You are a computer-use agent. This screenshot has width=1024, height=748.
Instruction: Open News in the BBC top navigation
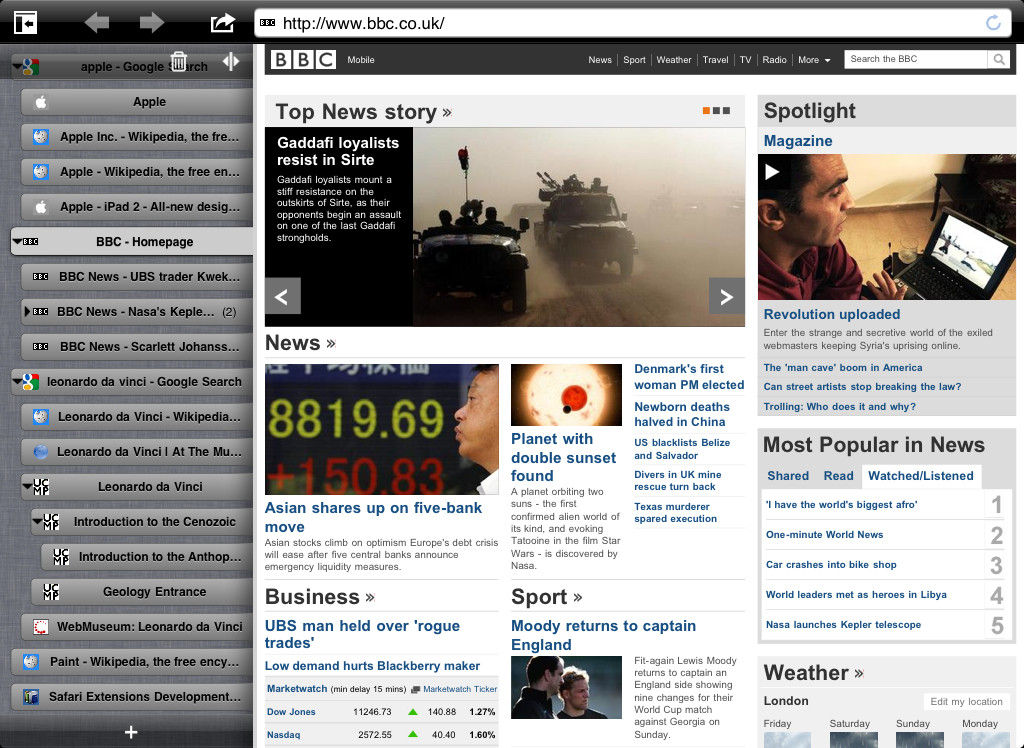click(x=600, y=60)
